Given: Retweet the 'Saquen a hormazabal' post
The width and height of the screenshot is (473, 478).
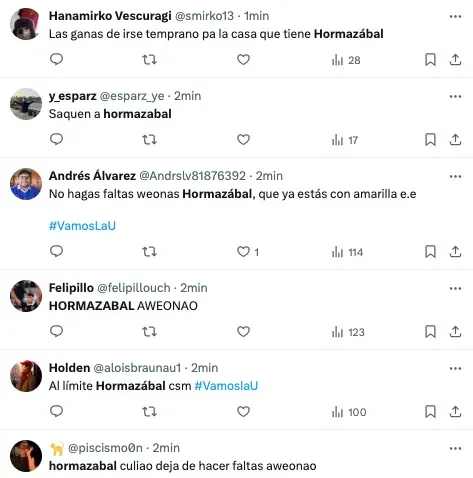Looking at the screenshot, I should (149, 139).
